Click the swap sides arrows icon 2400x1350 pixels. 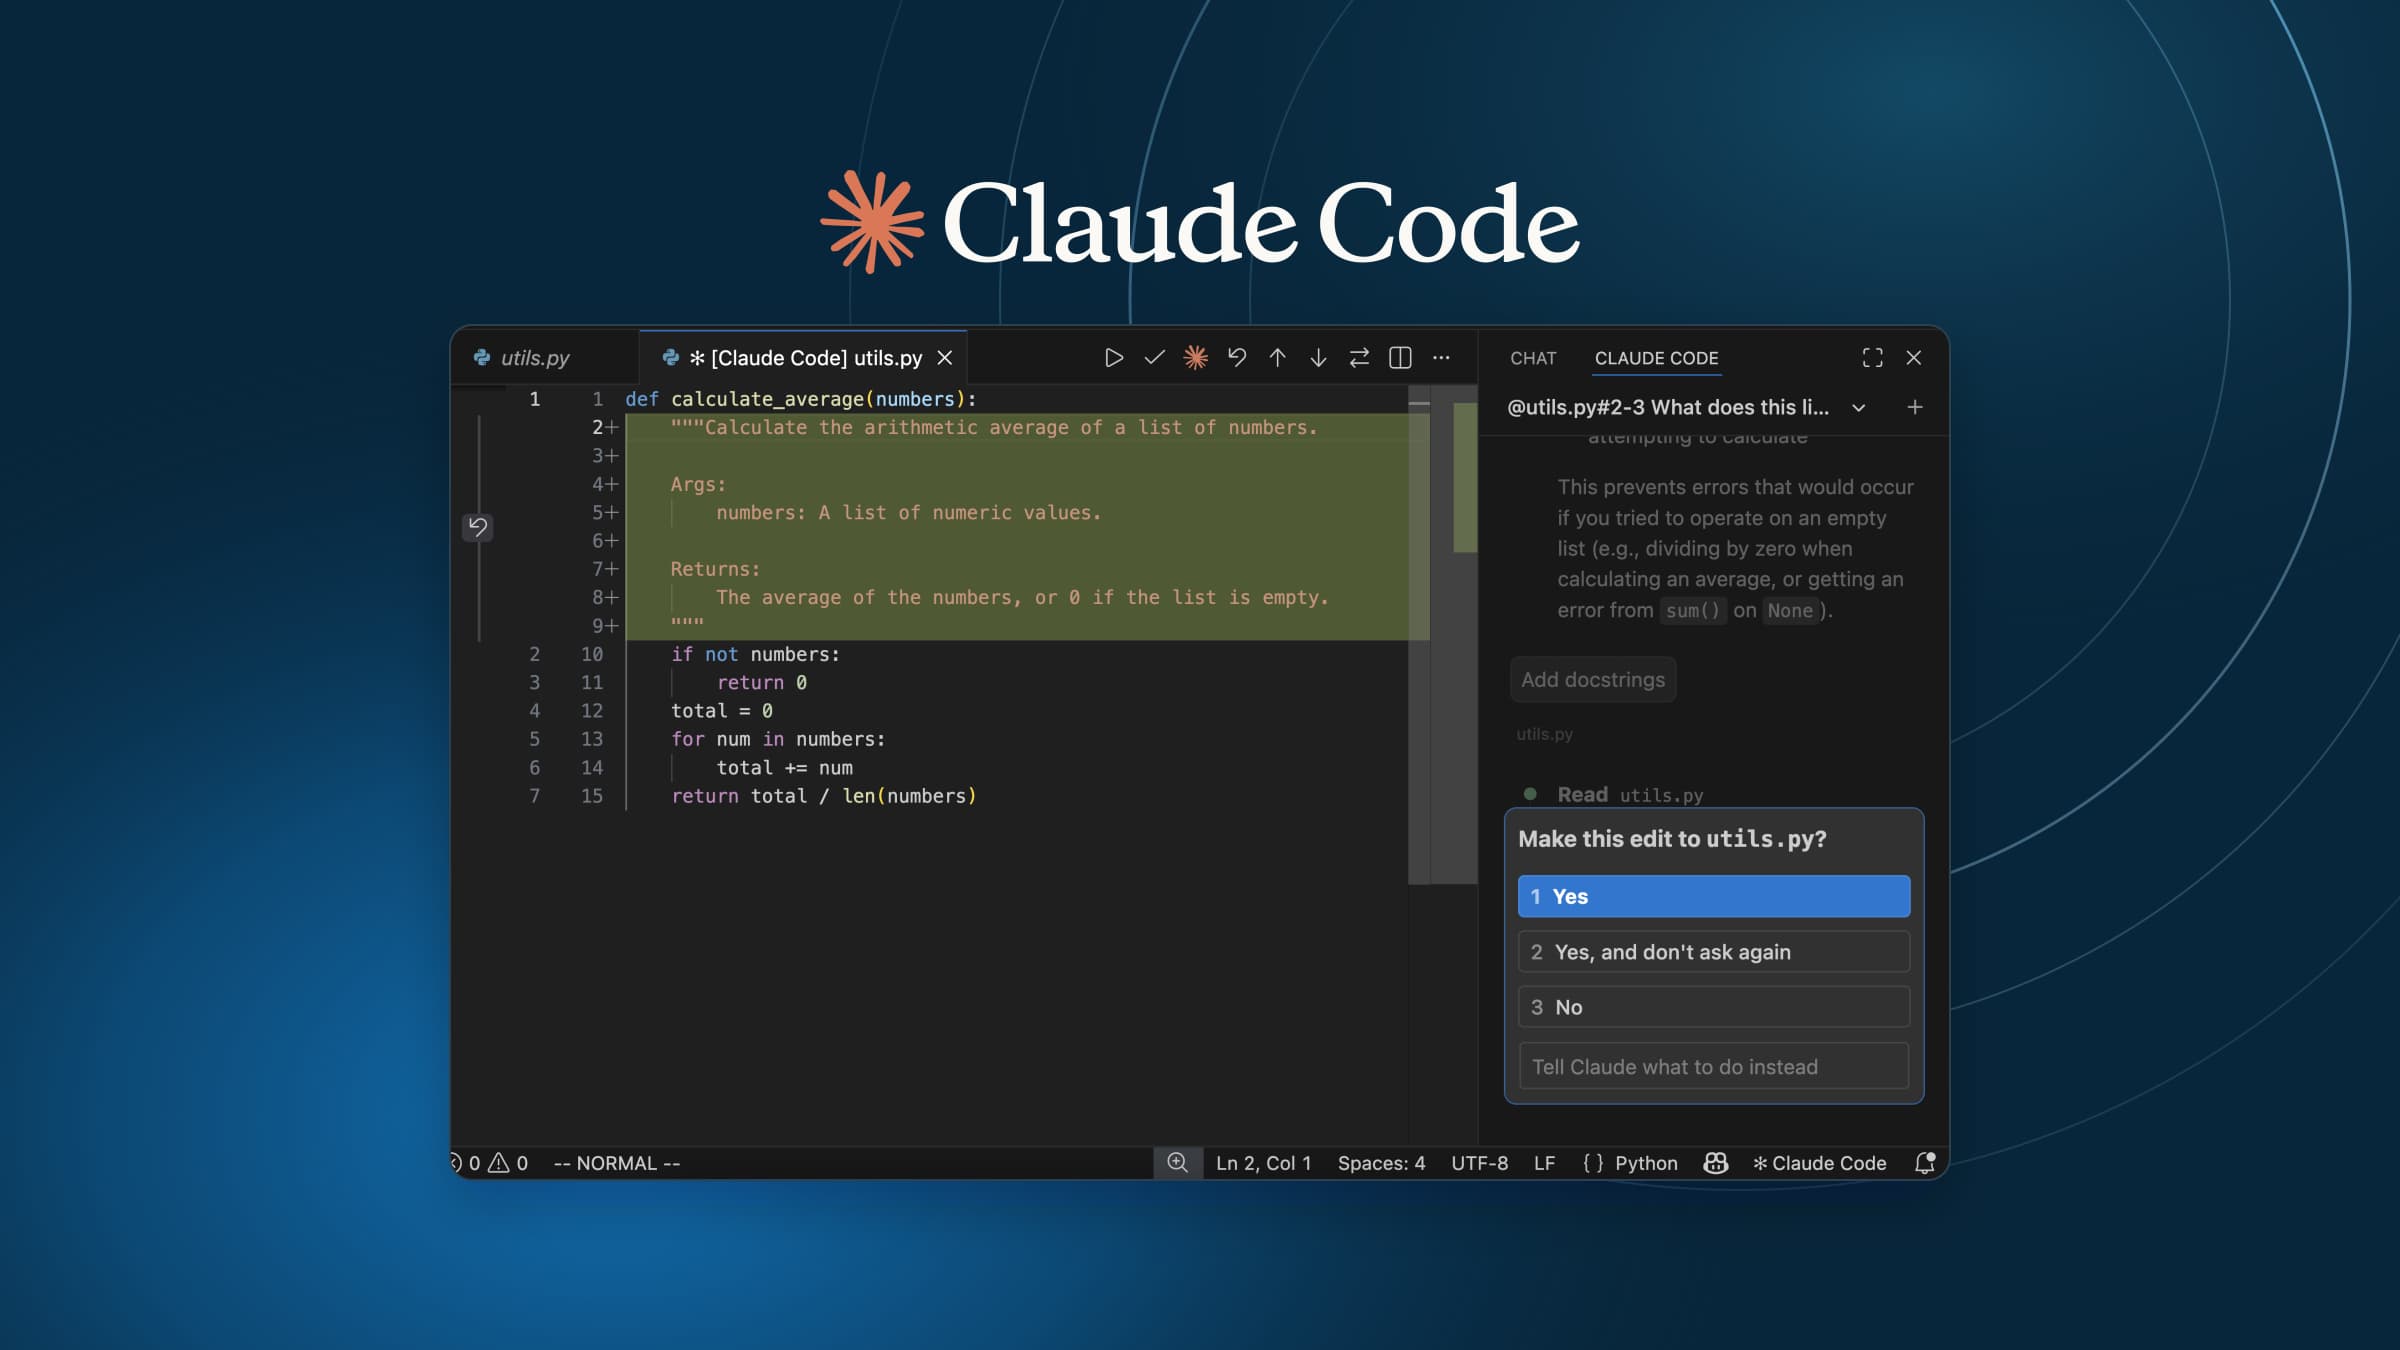click(1359, 358)
